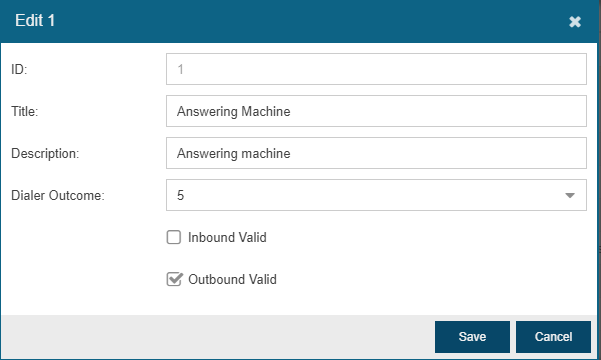The width and height of the screenshot is (601, 360).
Task: Click the Save button
Action: coord(472,337)
